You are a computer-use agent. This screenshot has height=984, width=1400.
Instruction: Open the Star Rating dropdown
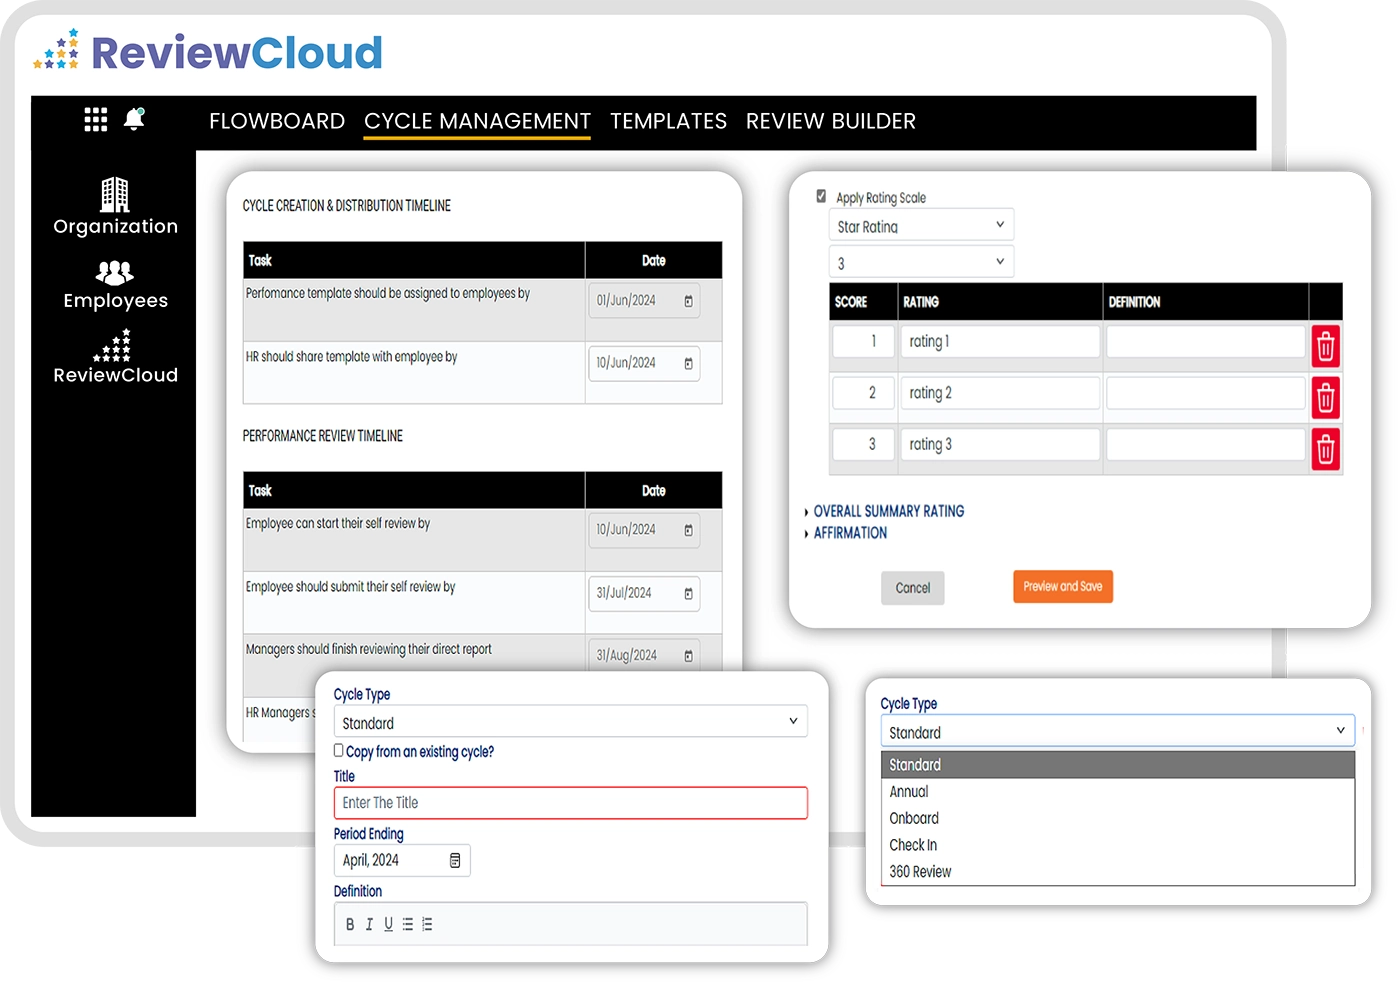point(921,225)
